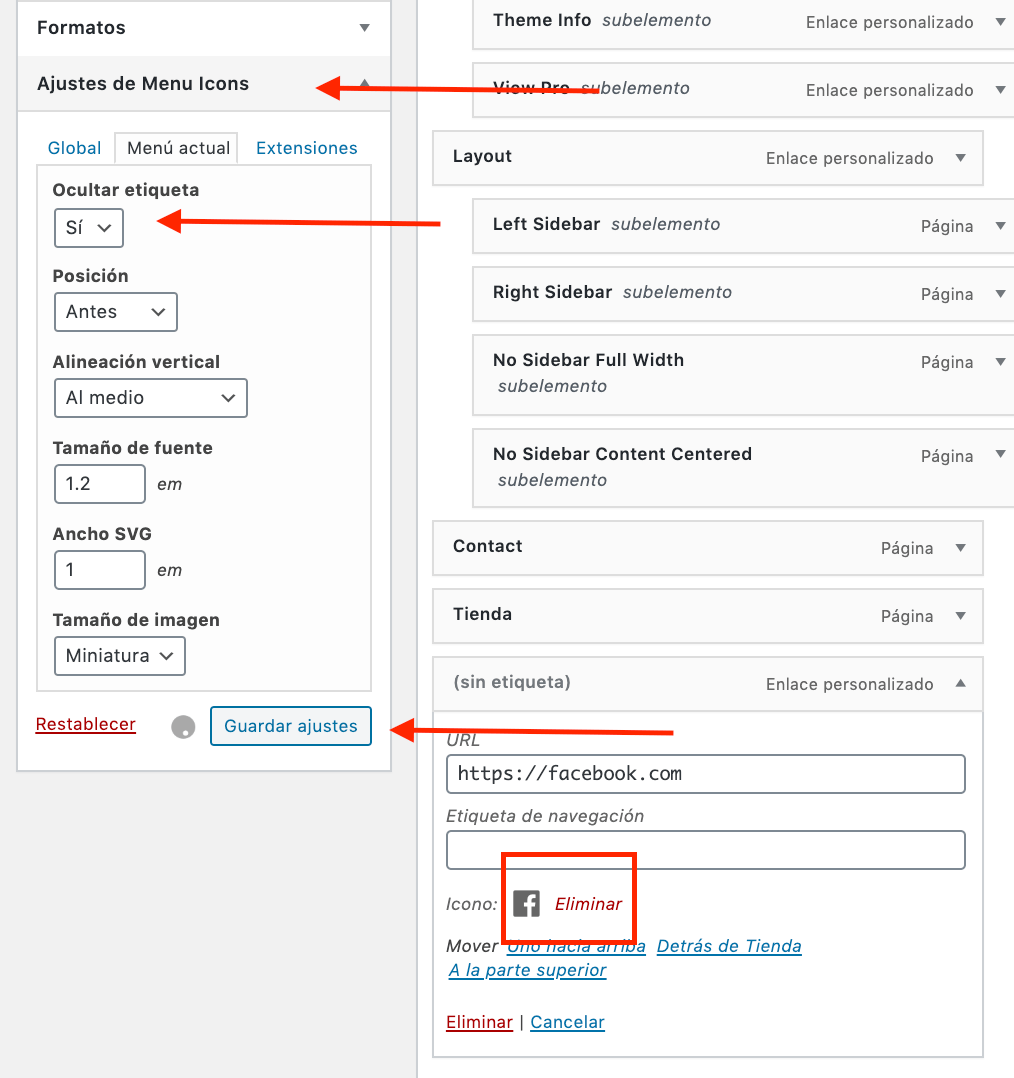Screen dimensions: 1014x1078
Task: Open the Posición dropdown
Action: coord(115,311)
